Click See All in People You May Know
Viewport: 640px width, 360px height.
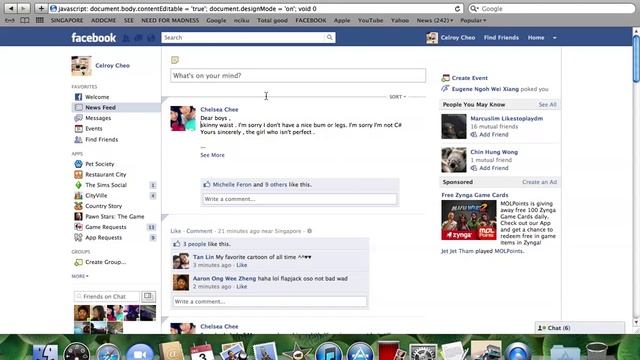pos(547,104)
